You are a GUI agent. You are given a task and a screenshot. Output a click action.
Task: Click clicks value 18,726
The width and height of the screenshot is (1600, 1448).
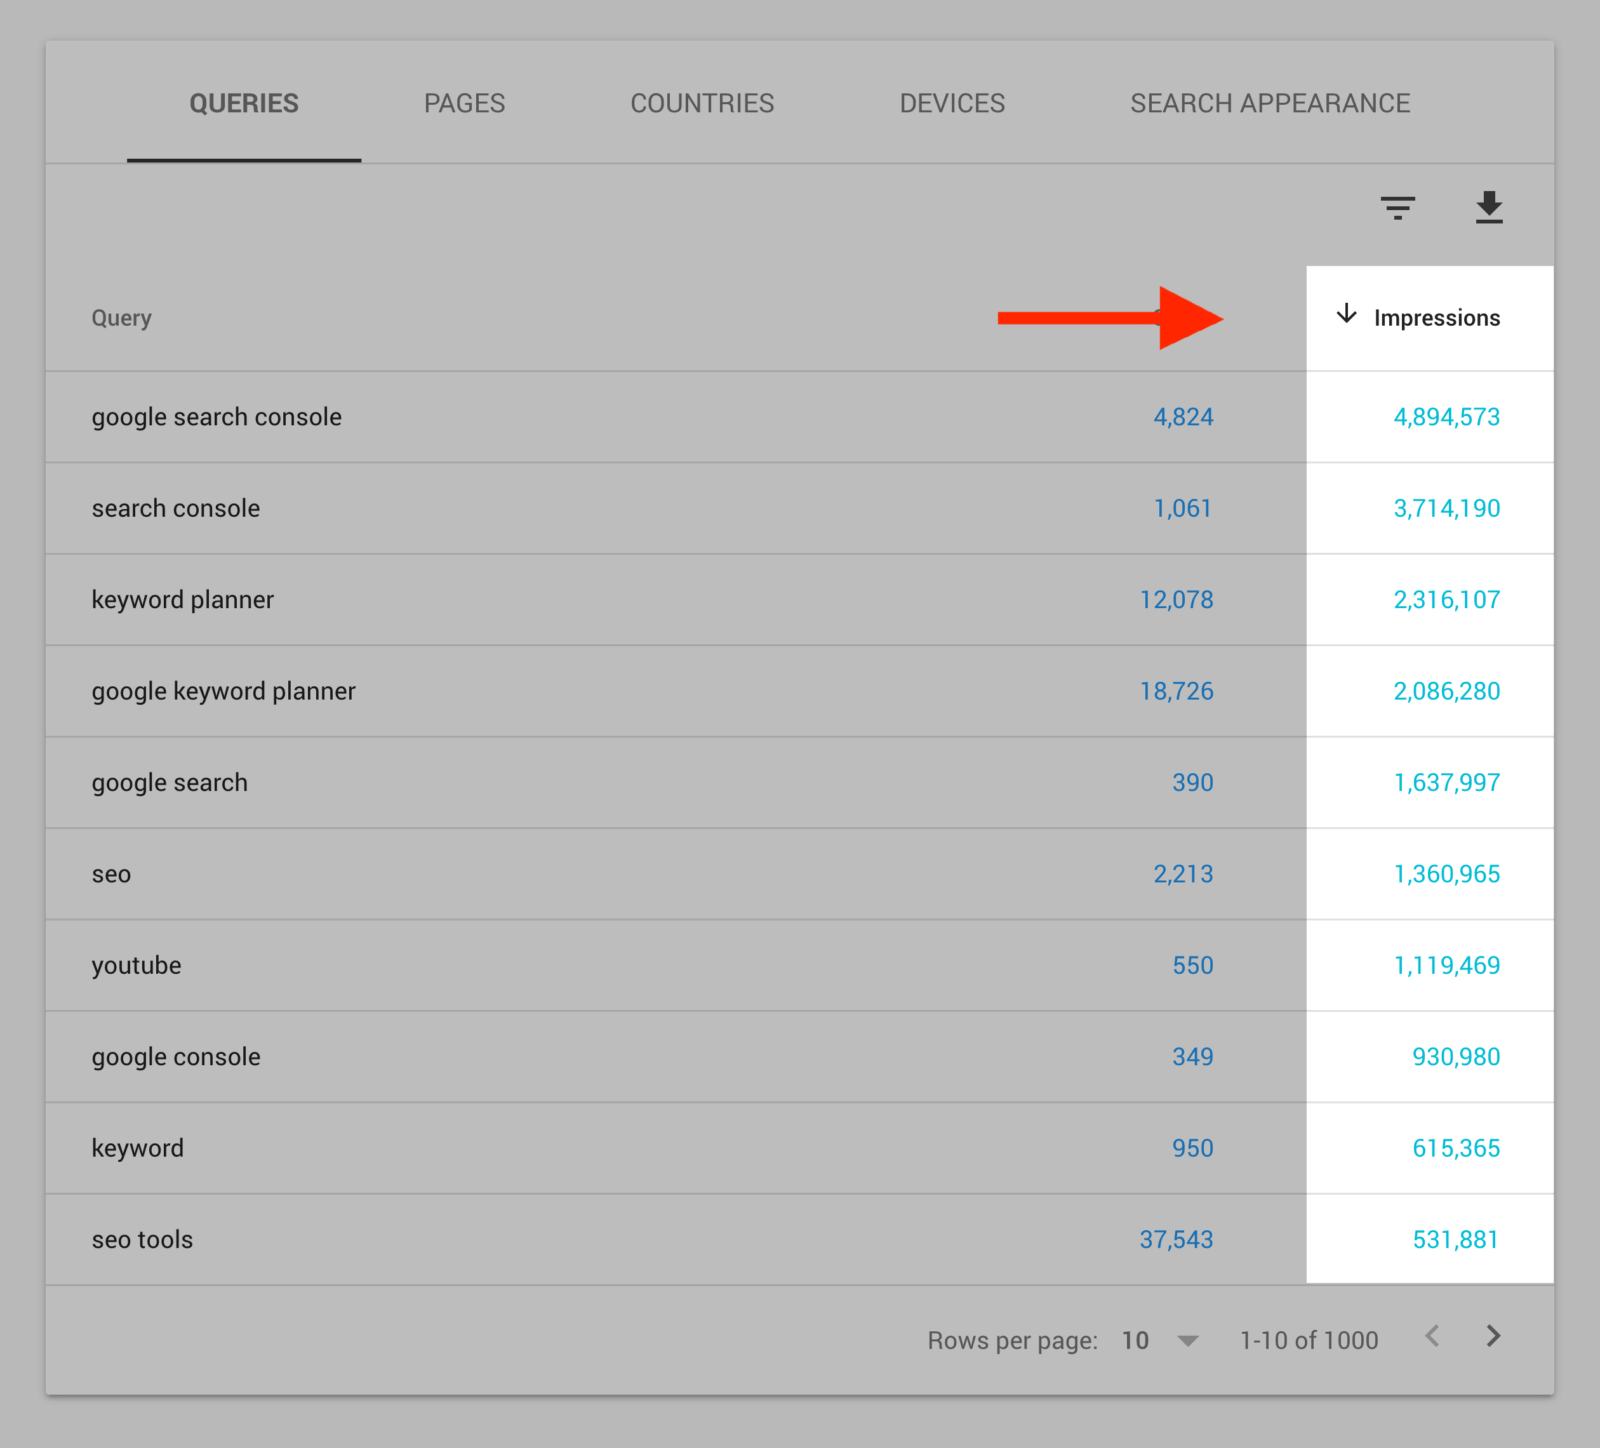tap(1176, 691)
